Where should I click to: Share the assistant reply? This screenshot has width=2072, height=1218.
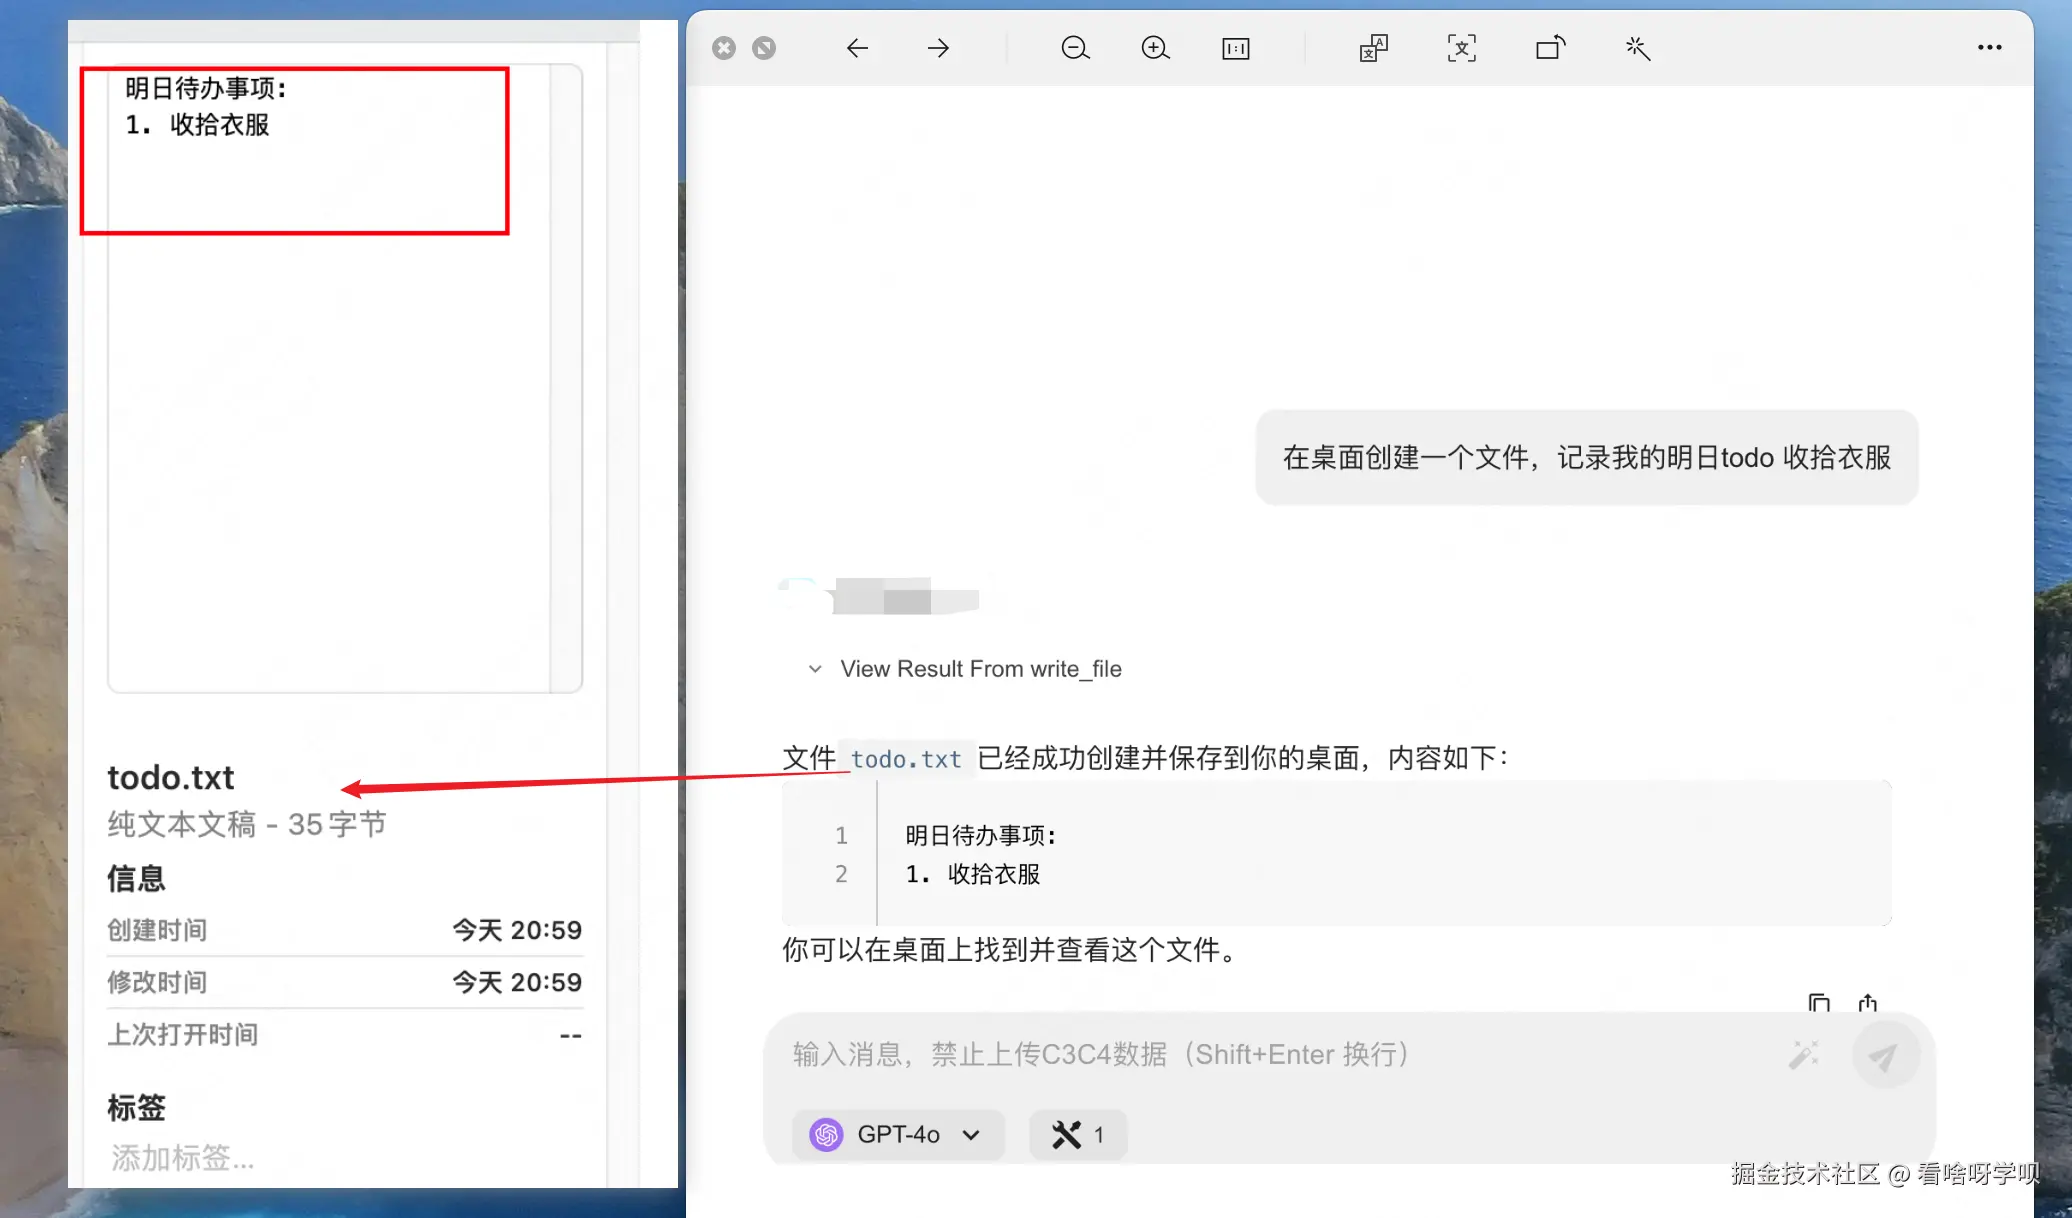pyautogui.click(x=1867, y=1003)
